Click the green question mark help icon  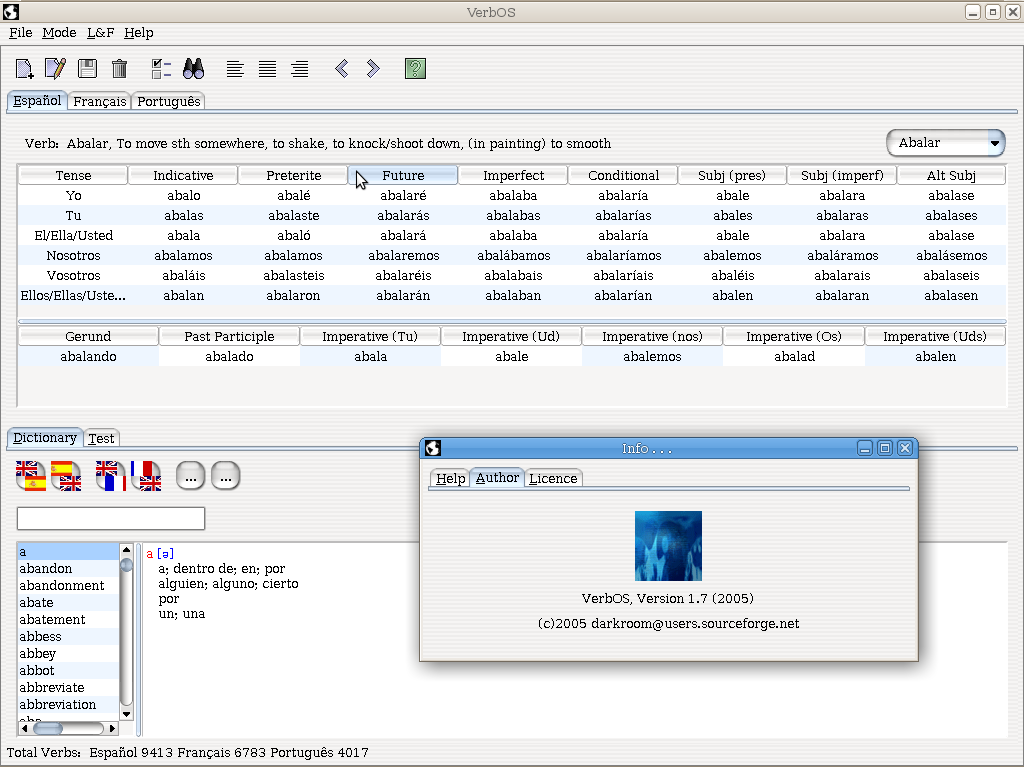coord(416,69)
